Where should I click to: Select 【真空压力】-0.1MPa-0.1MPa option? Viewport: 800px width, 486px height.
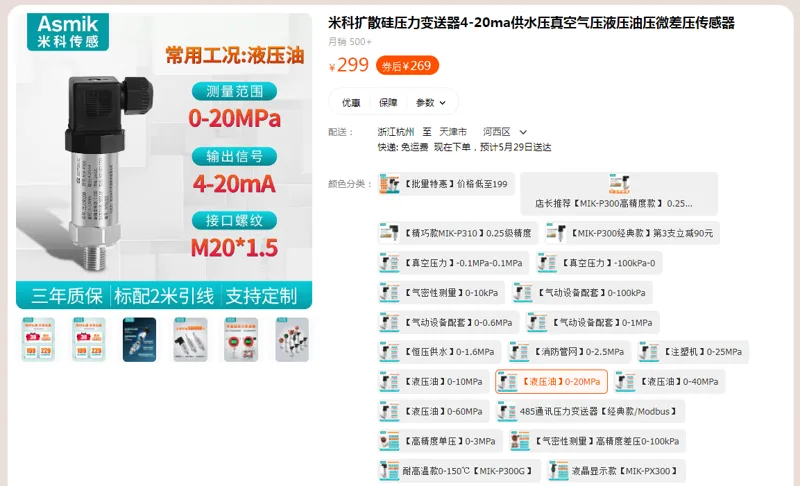coord(453,263)
